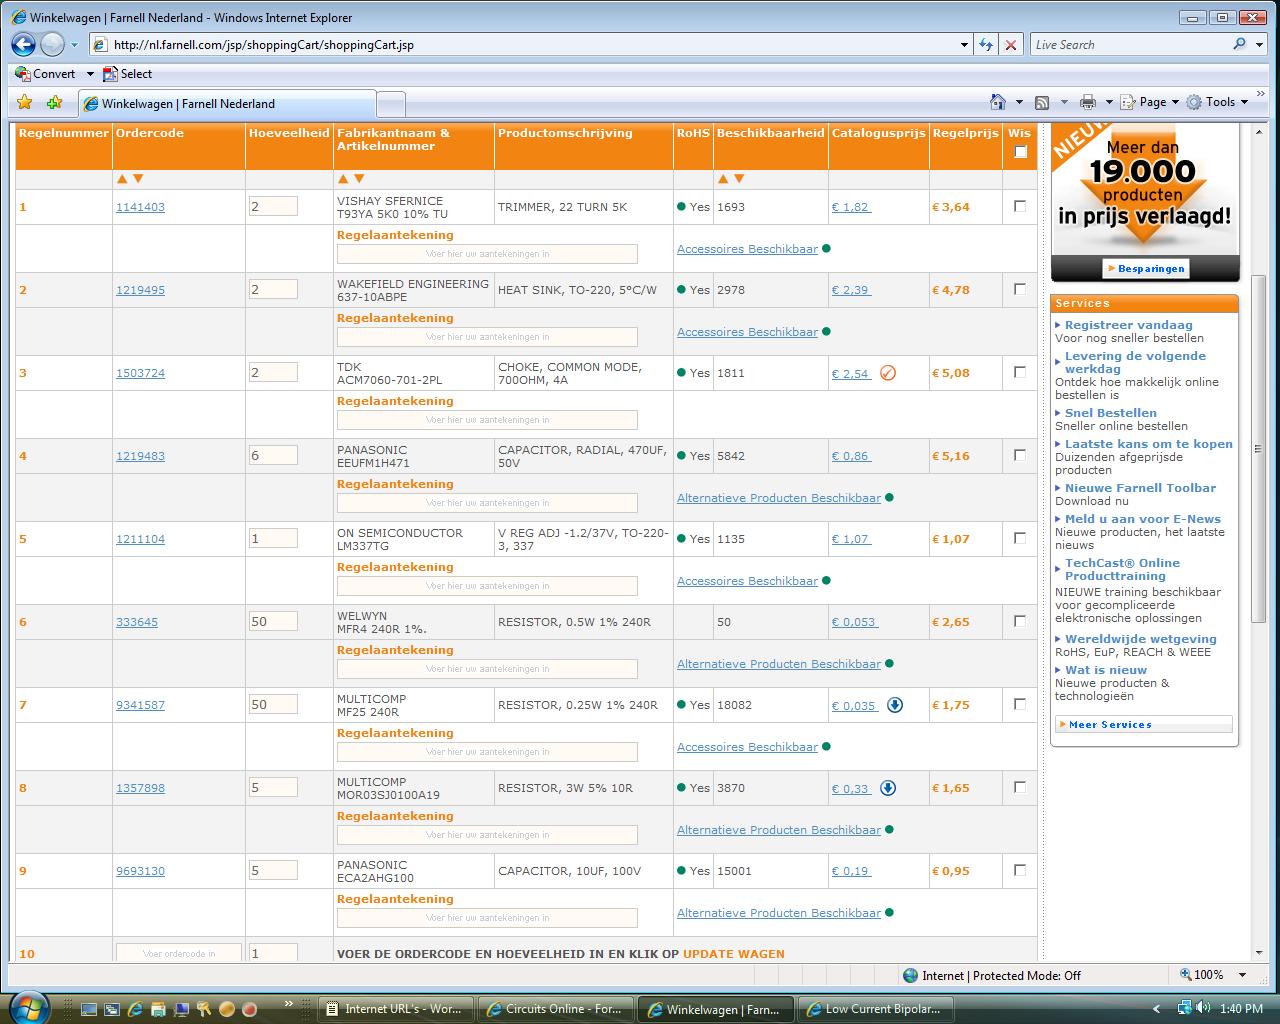Viewport: 1280px width, 1024px height.
Task: Click the browser Back button
Action: [23, 44]
